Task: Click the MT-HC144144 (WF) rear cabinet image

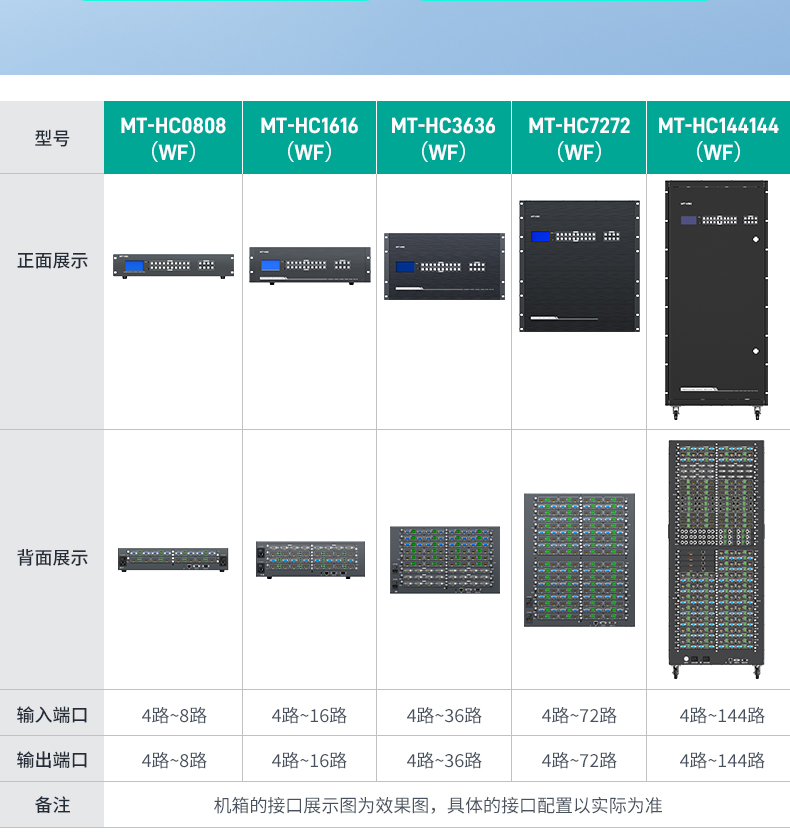Action: pos(716,559)
